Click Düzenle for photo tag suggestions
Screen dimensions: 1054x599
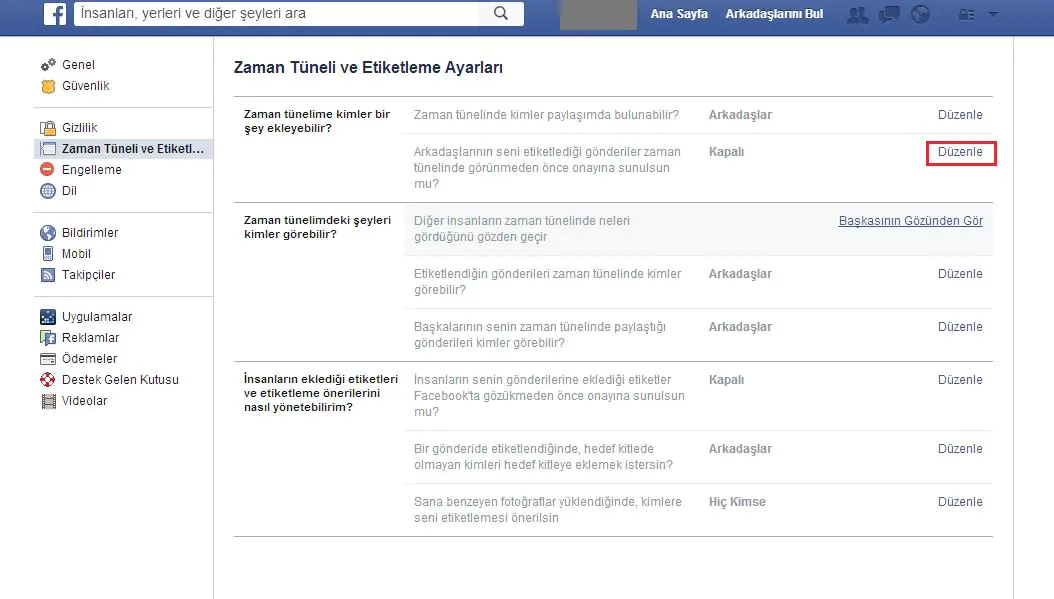[960, 501]
